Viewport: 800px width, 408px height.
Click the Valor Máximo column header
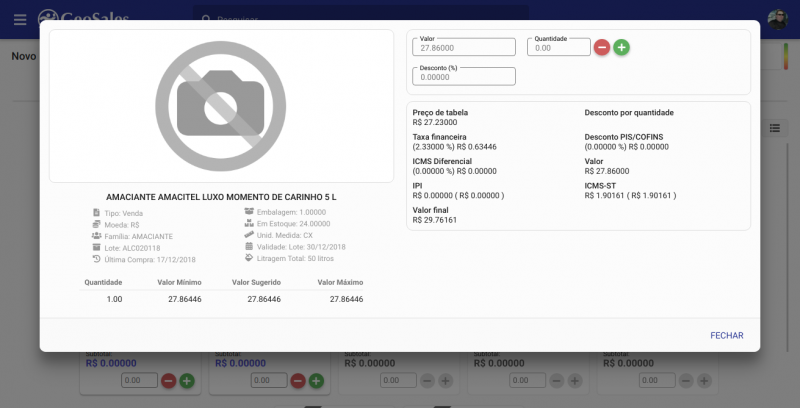click(x=340, y=282)
